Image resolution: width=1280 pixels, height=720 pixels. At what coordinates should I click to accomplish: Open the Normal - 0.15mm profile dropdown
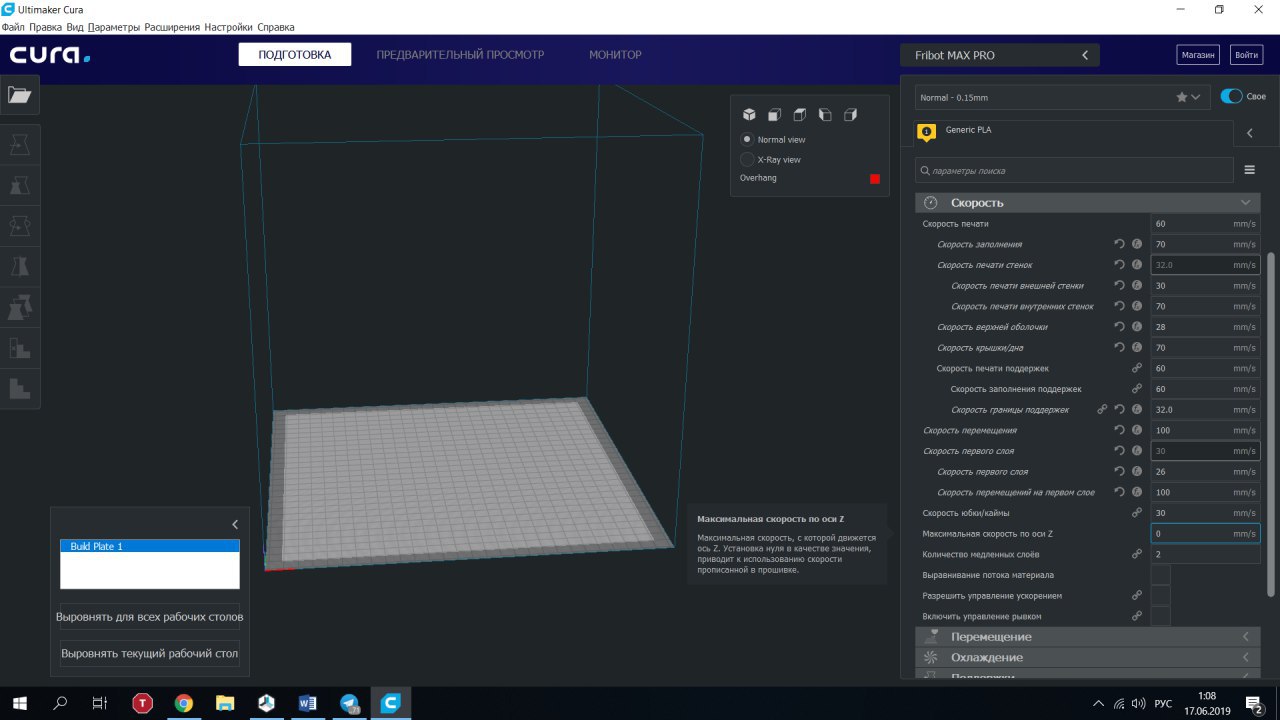[1062, 97]
